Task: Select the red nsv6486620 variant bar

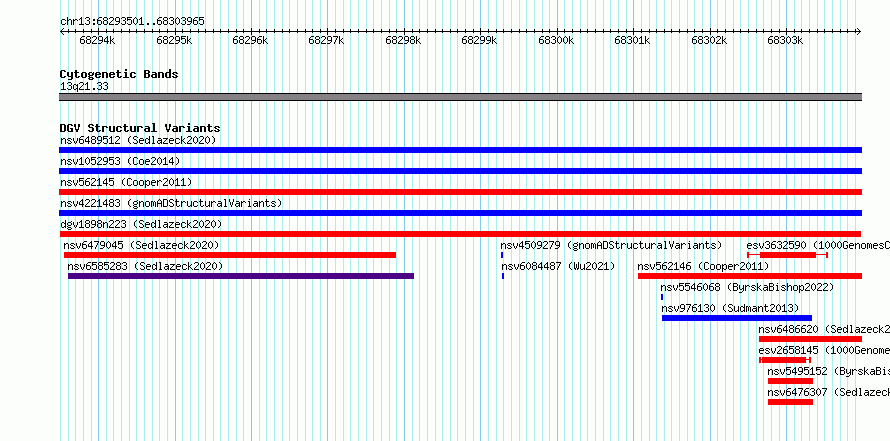Action: point(811,339)
